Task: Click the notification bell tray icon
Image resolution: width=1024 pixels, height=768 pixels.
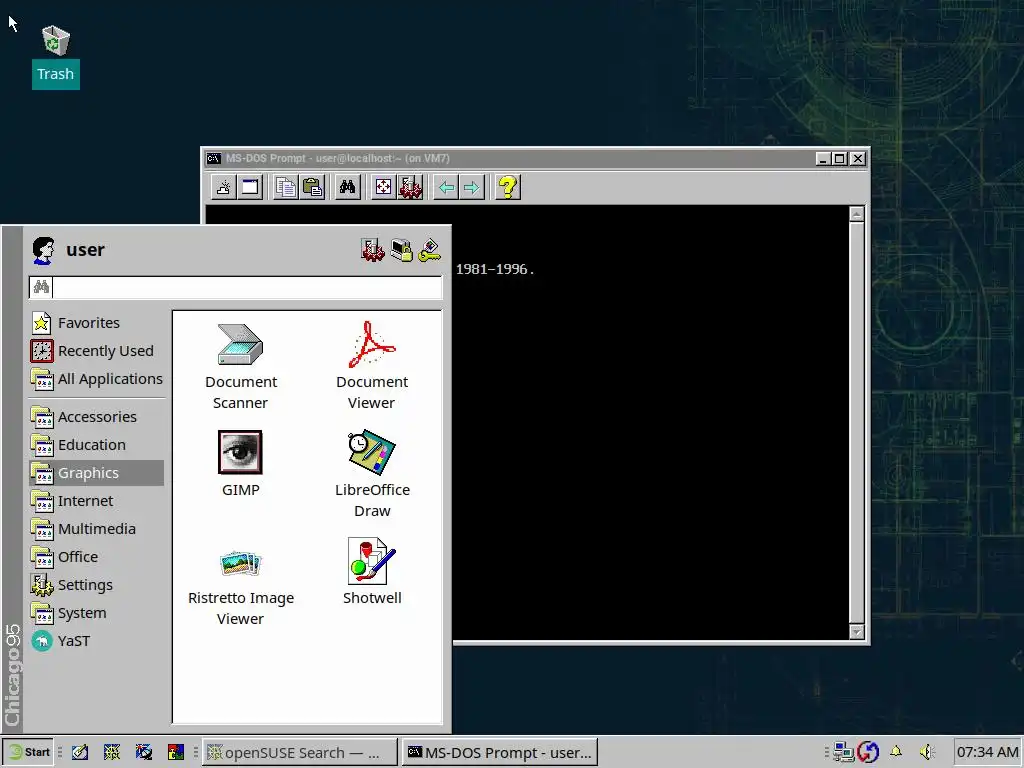Action: [896, 752]
